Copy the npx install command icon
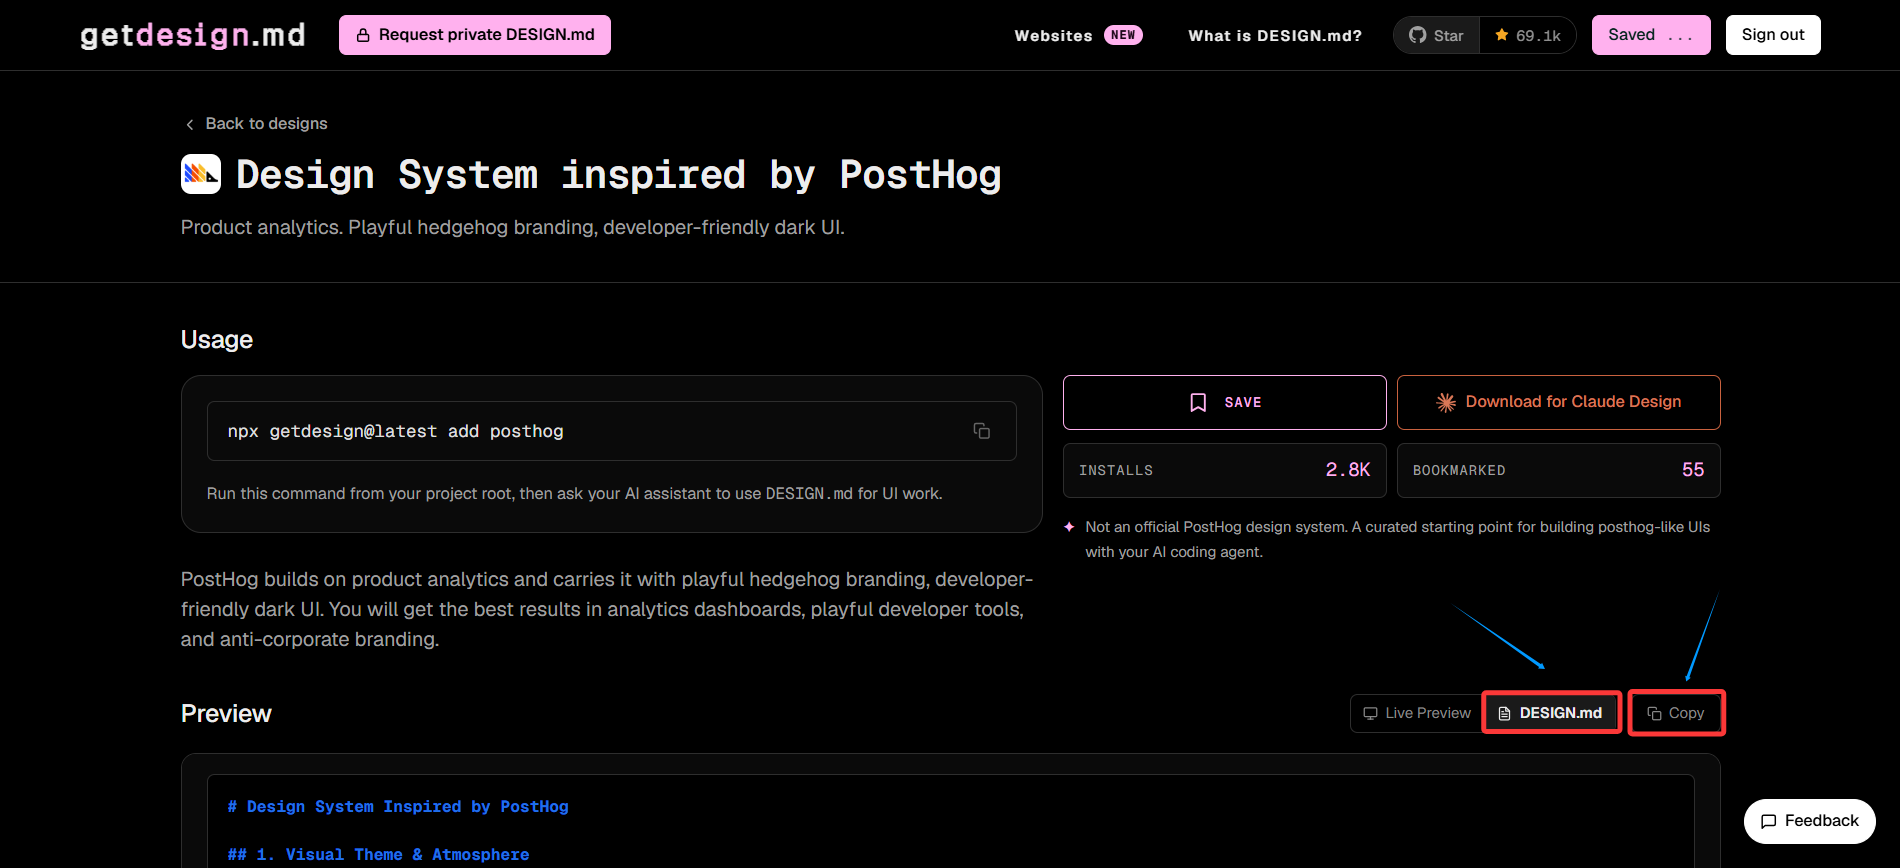Image resolution: width=1900 pixels, height=868 pixels. point(982,431)
